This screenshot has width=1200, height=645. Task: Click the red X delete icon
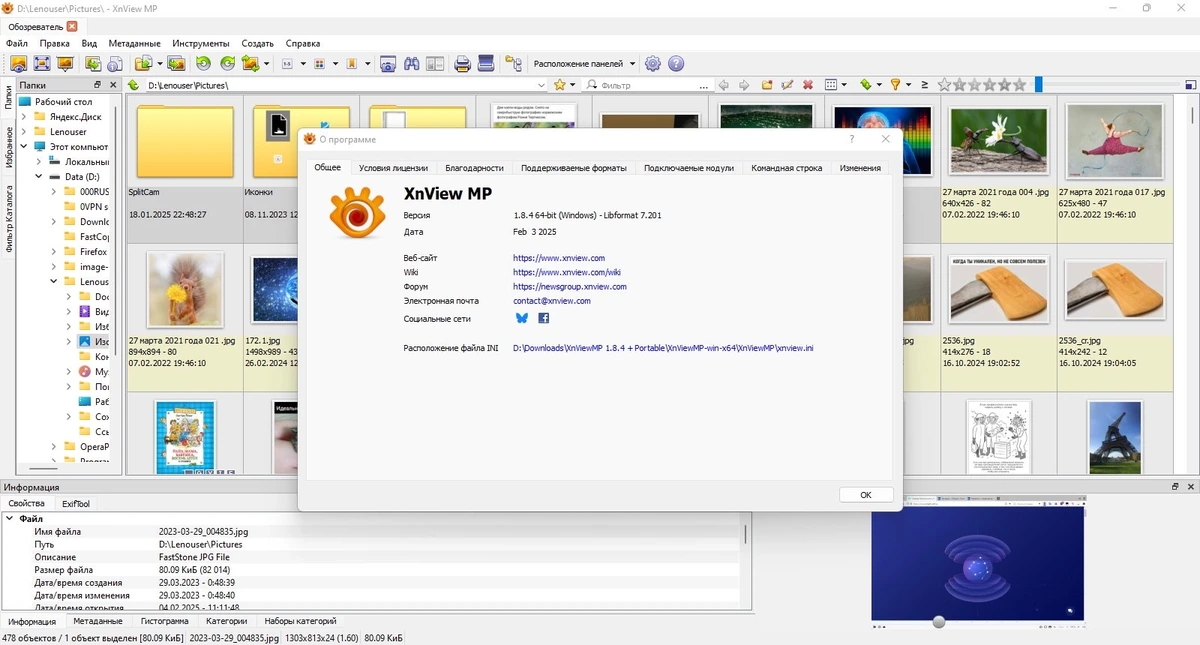click(x=807, y=85)
